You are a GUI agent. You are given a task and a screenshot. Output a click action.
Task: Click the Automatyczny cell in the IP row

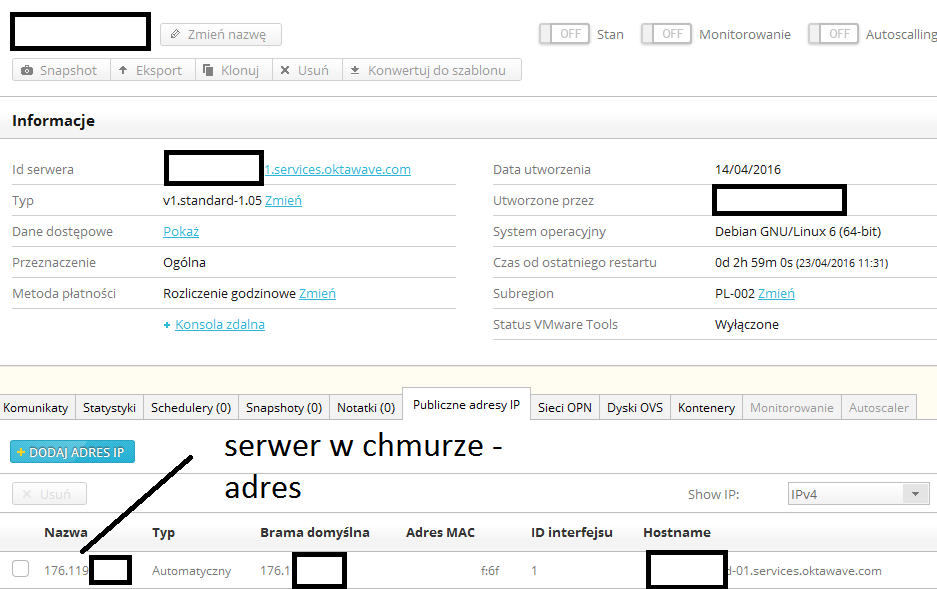point(191,571)
